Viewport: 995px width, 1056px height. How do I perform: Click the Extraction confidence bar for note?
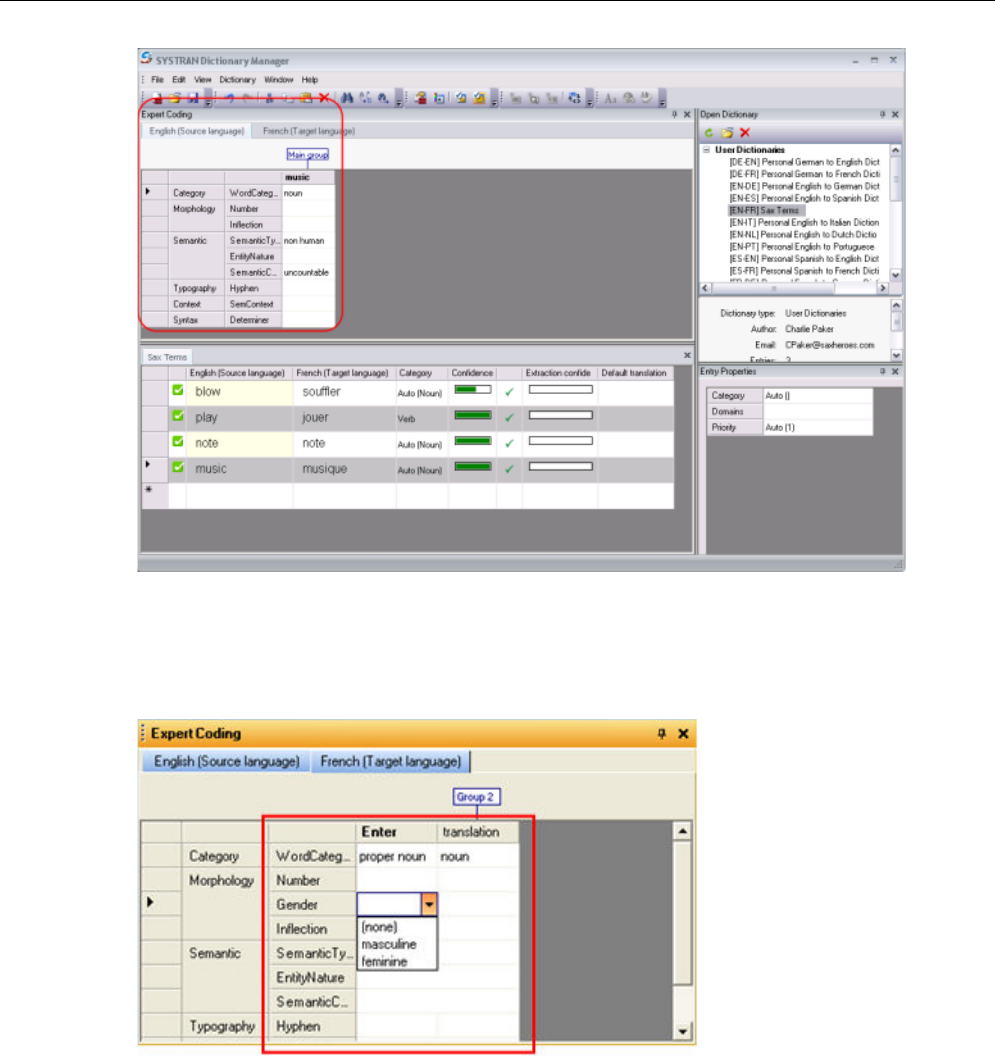point(560,440)
